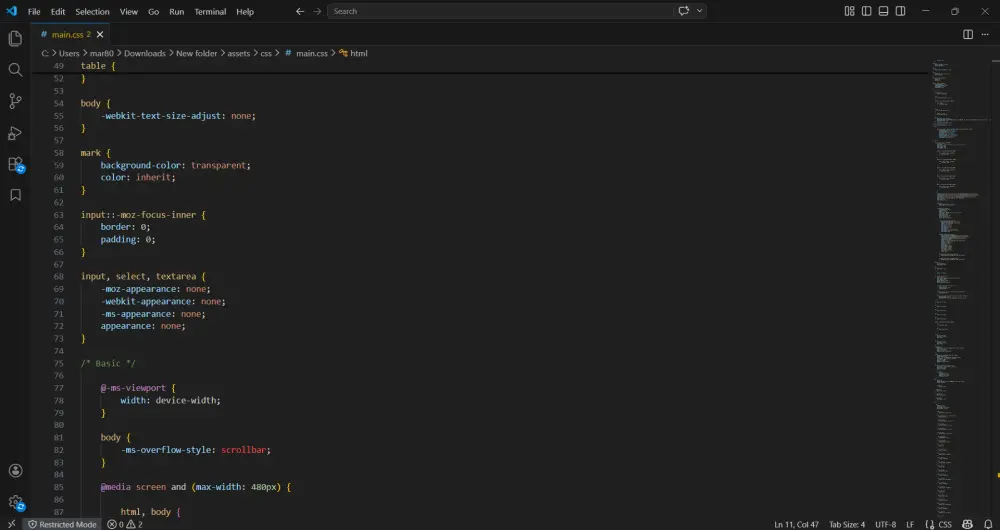Open the Terminal menu

[x=210, y=11]
